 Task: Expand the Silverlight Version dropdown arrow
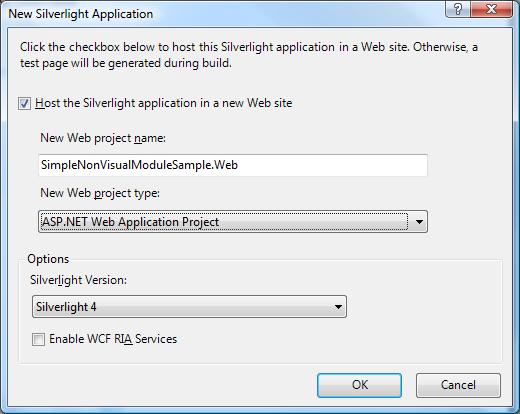[338, 307]
